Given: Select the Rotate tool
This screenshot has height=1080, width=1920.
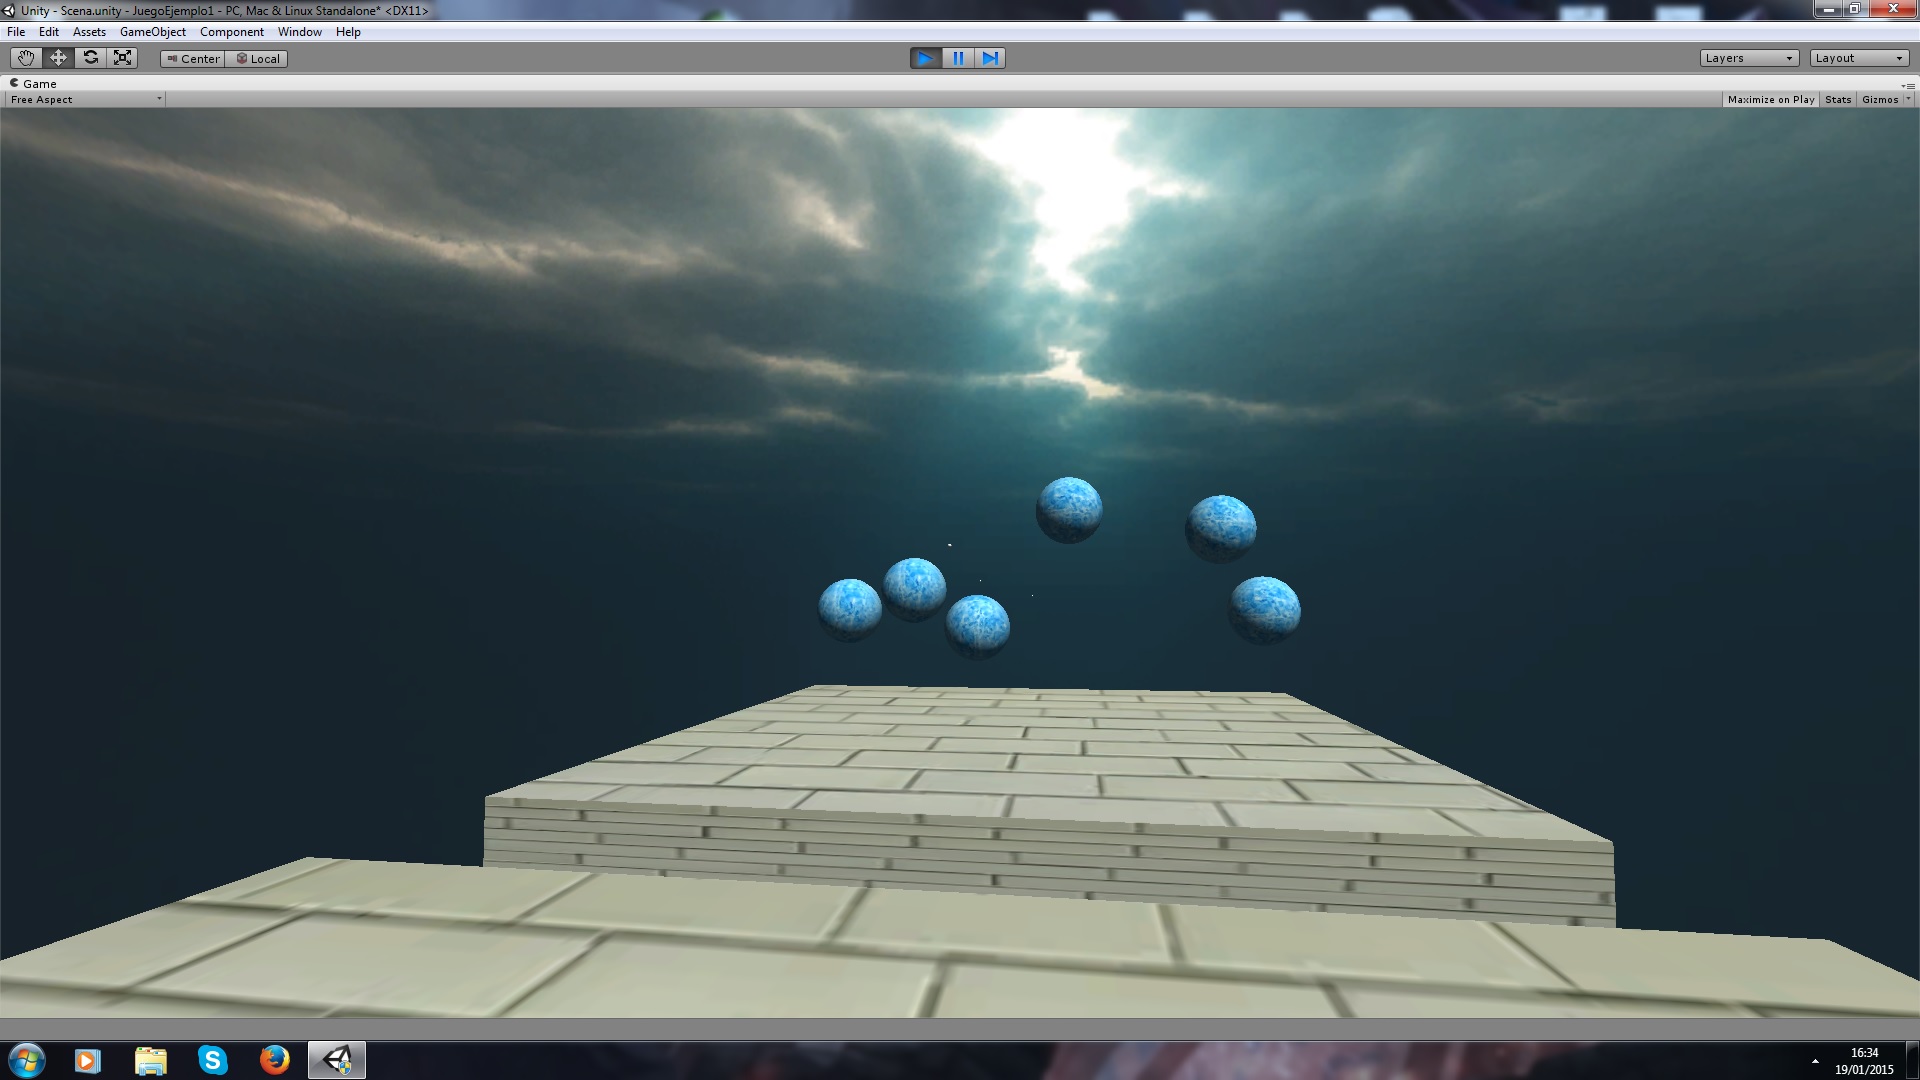Looking at the screenshot, I should [x=90, y=58].
